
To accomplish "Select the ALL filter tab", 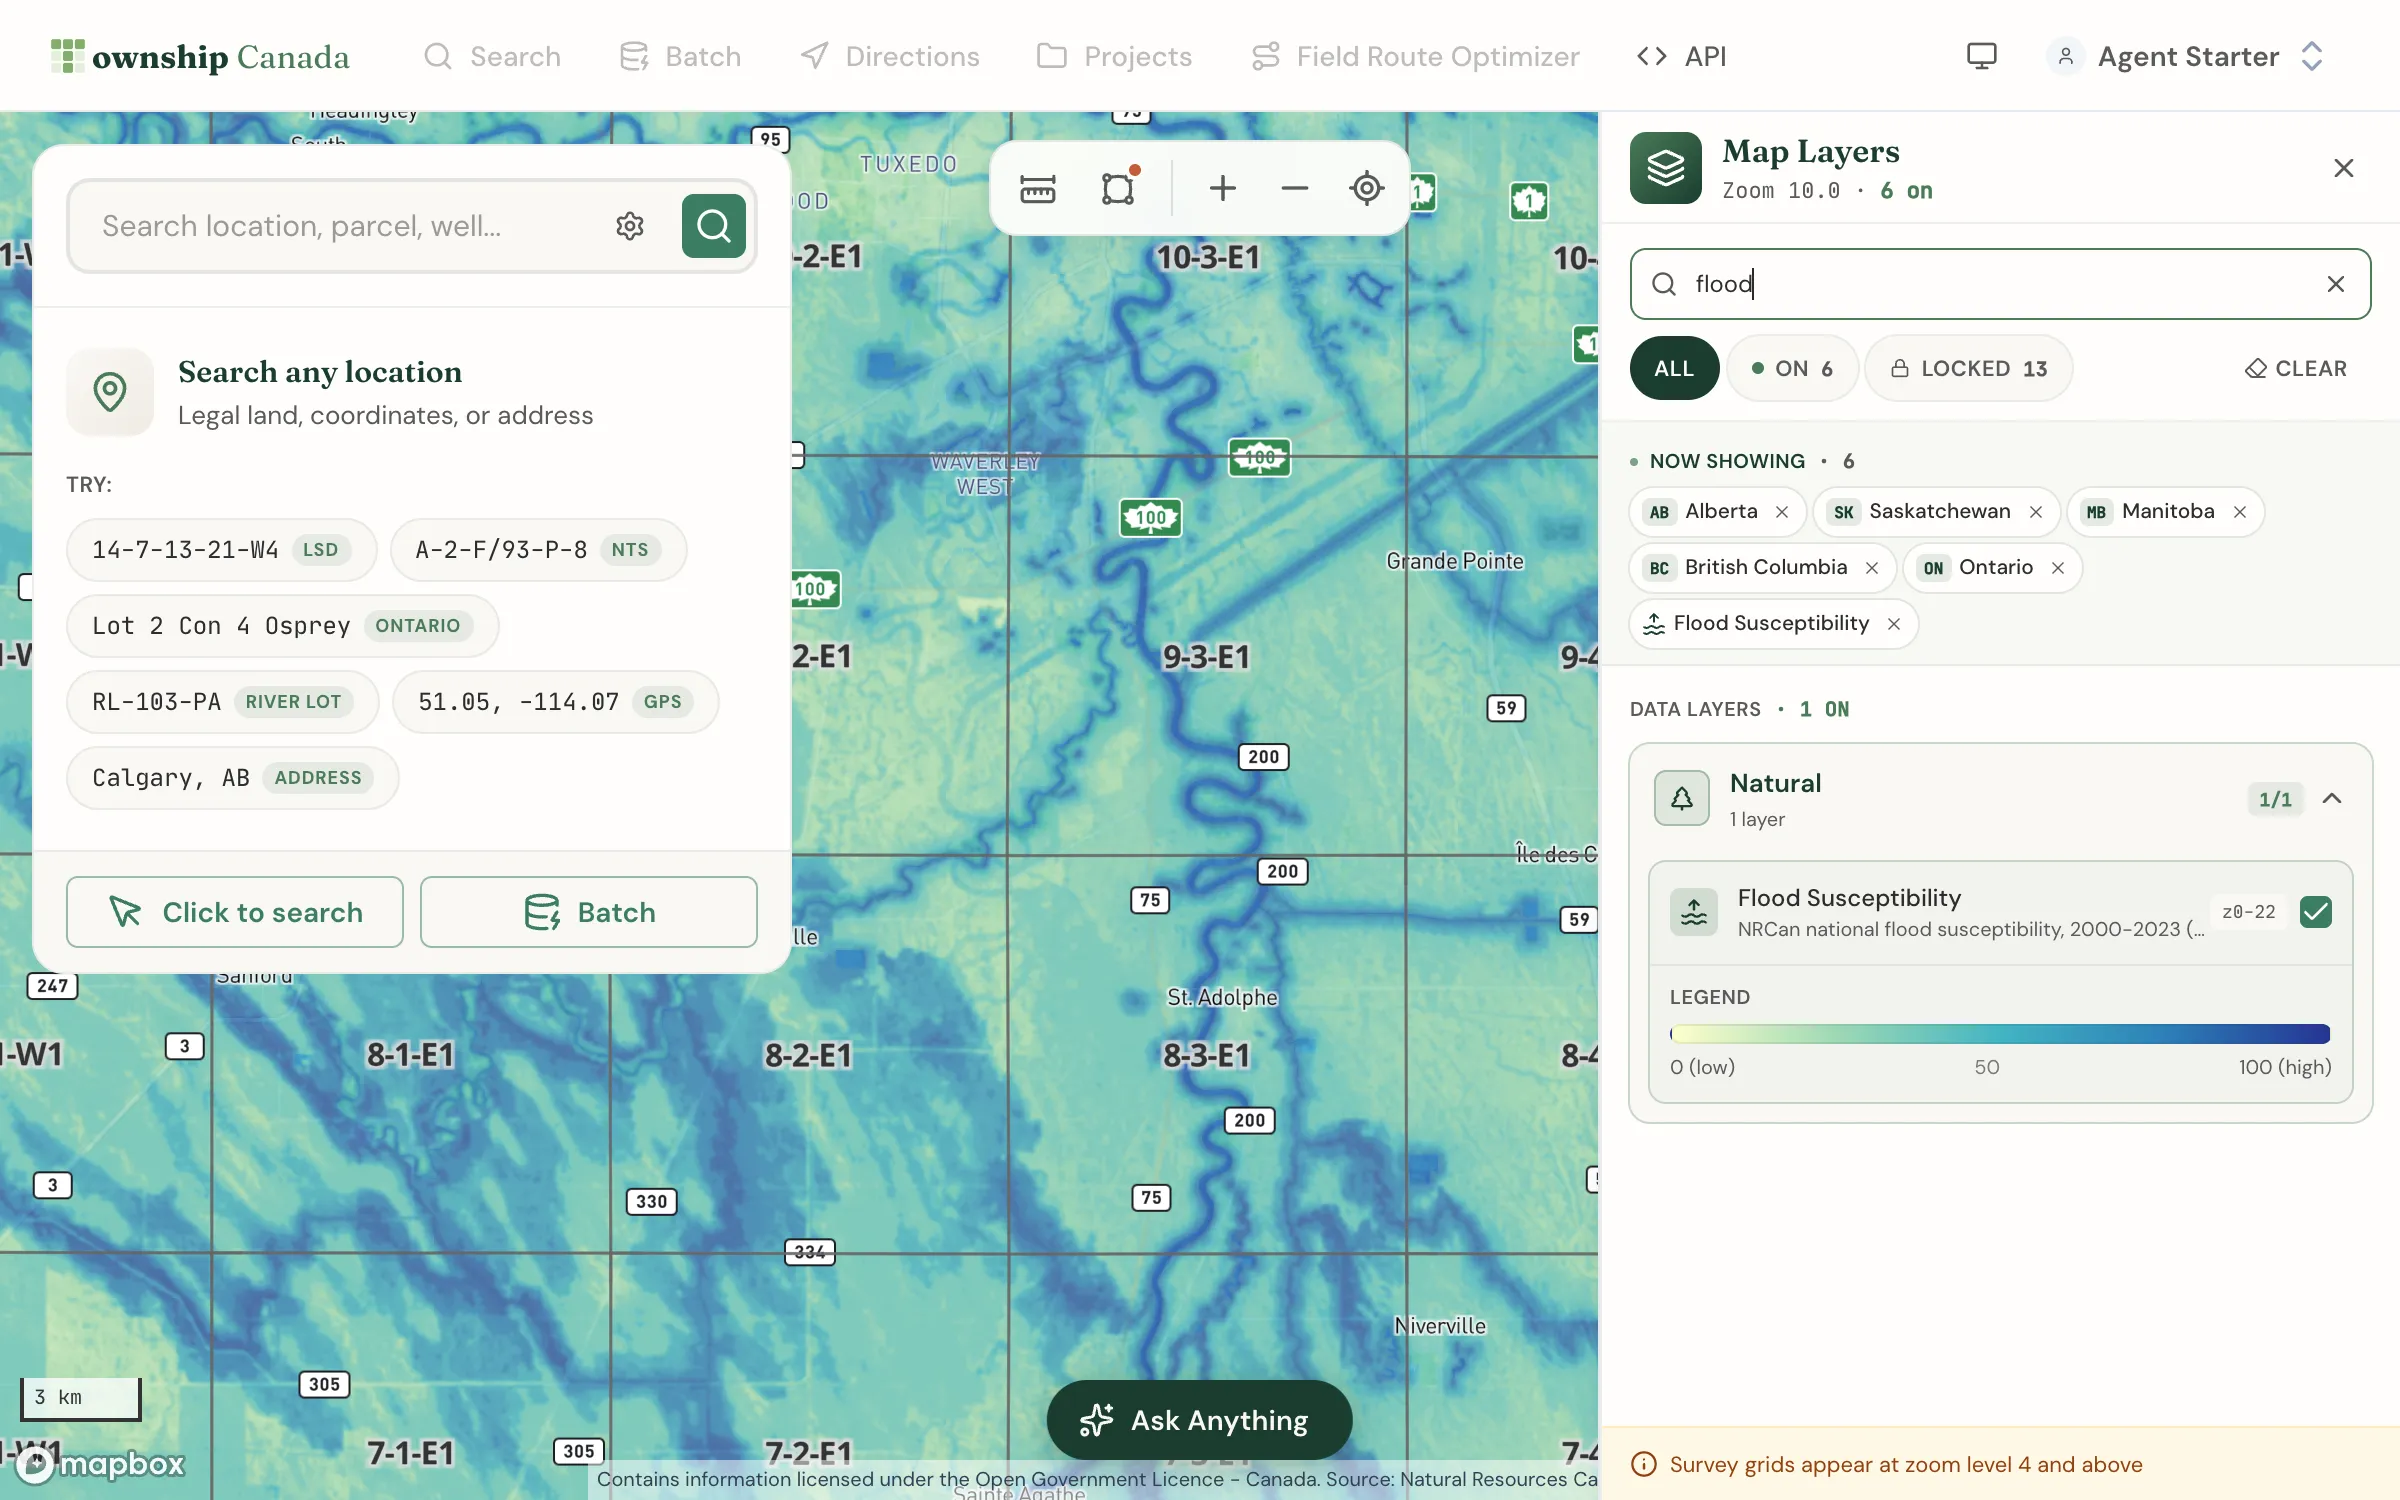I will pos(1674,368).
